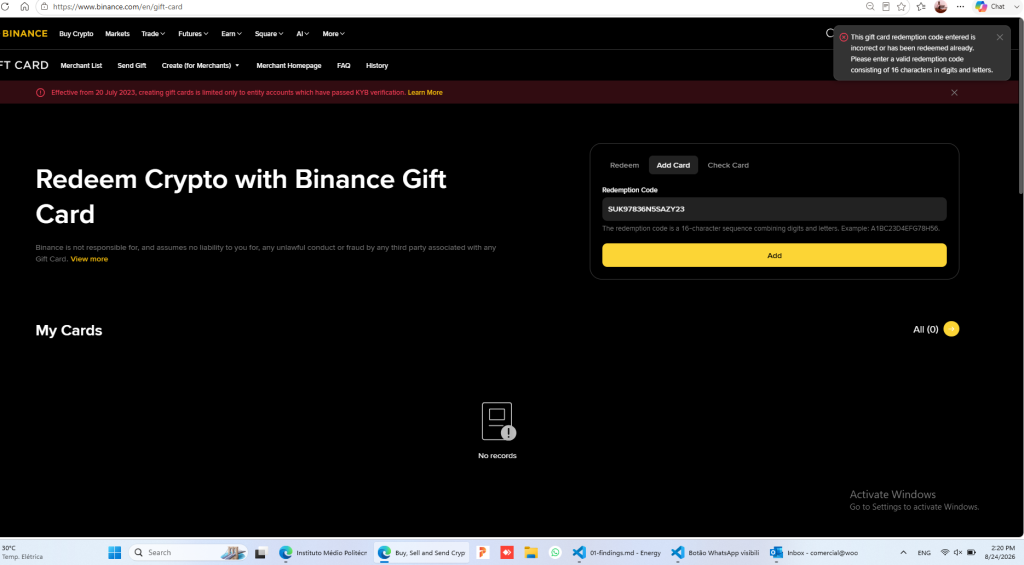Open Outlook Inbox from taskbar

pos(814,553)
